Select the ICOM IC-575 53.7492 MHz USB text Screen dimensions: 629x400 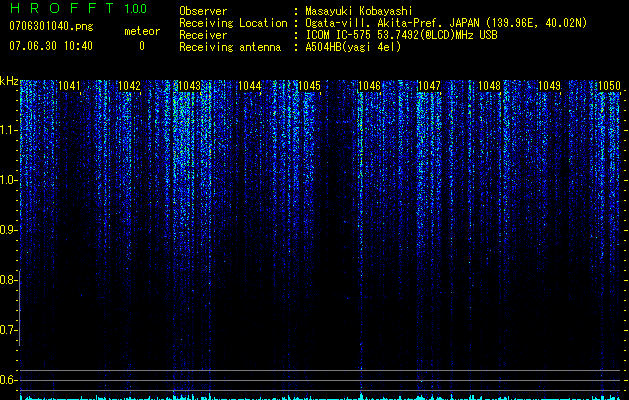(x=402, y=35)
